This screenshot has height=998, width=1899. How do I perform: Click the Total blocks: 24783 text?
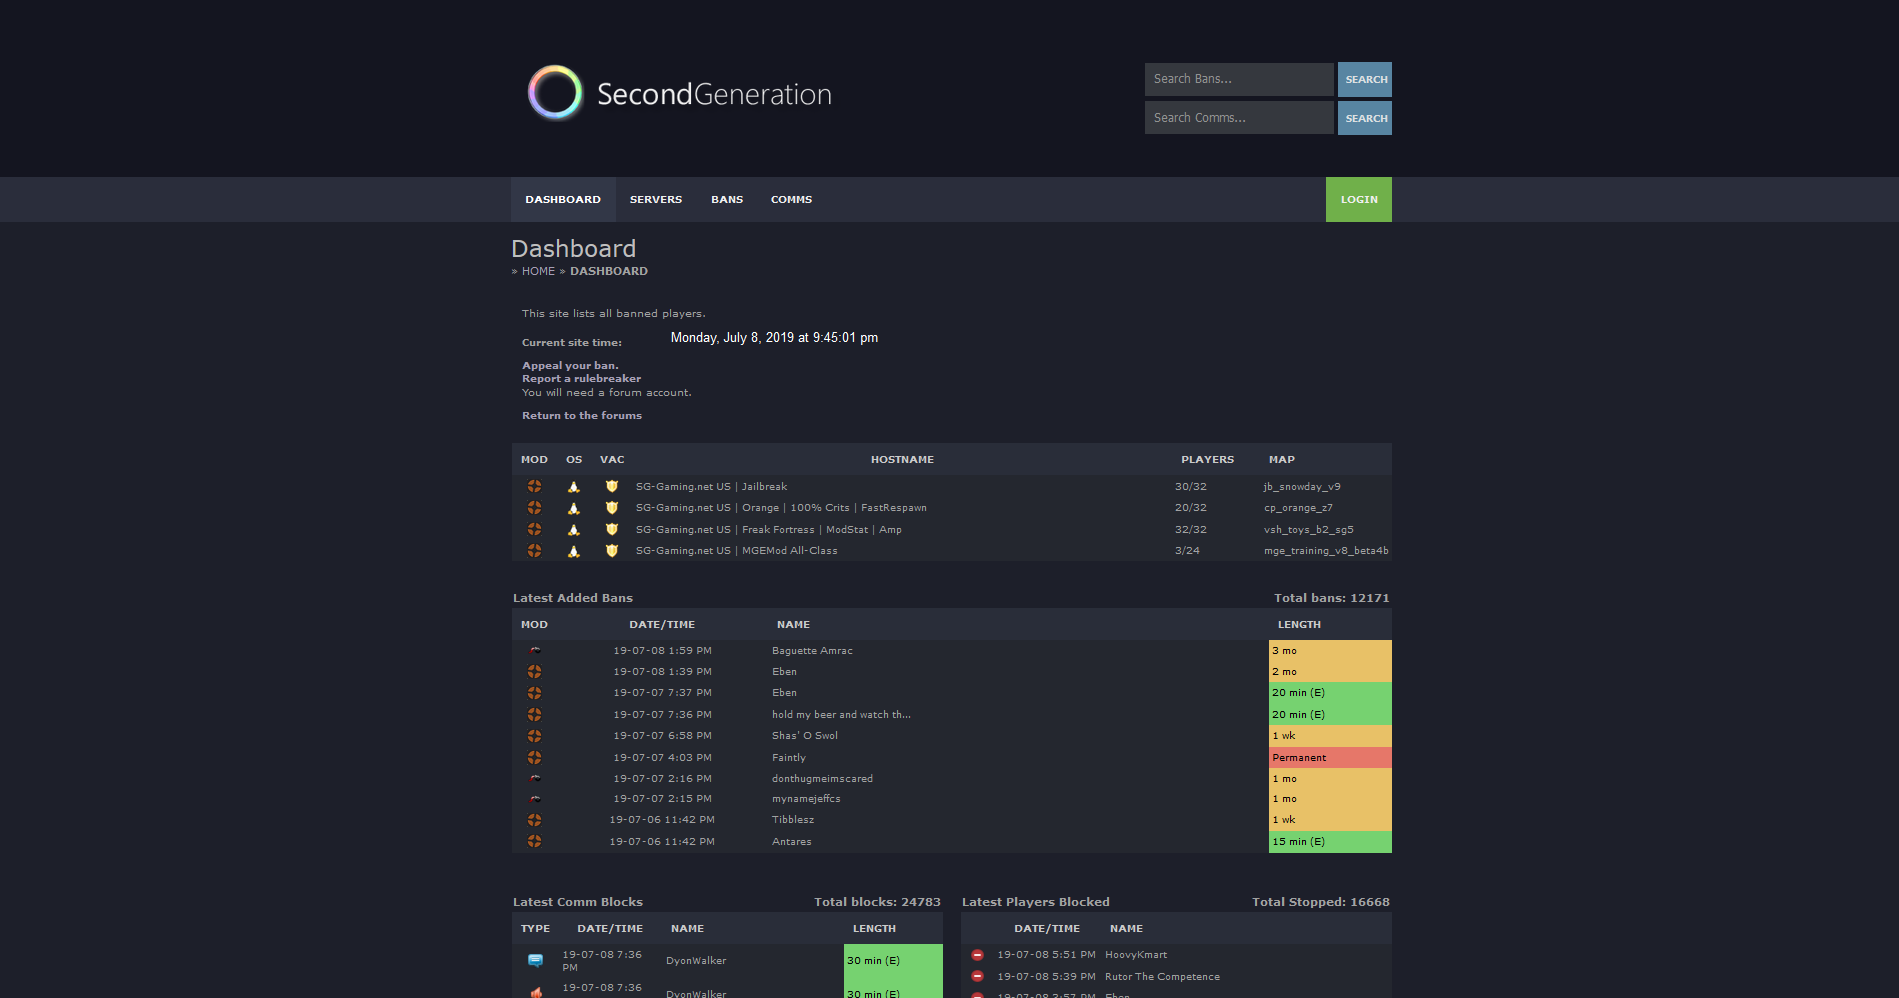pyautogui.click(x=877, y=902)
